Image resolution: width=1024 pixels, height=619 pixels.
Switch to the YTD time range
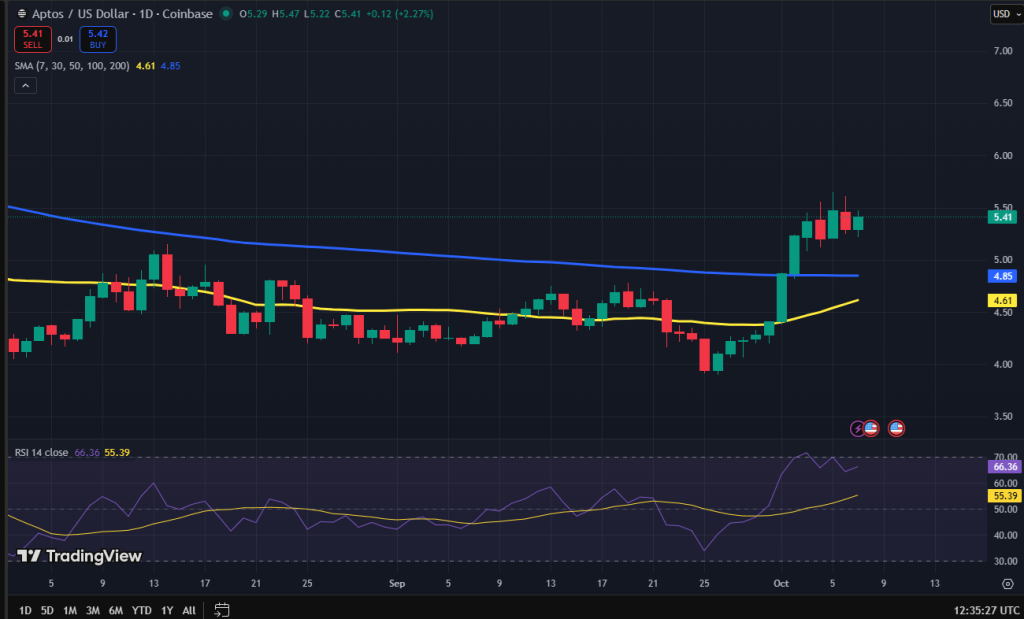[142, 611]
